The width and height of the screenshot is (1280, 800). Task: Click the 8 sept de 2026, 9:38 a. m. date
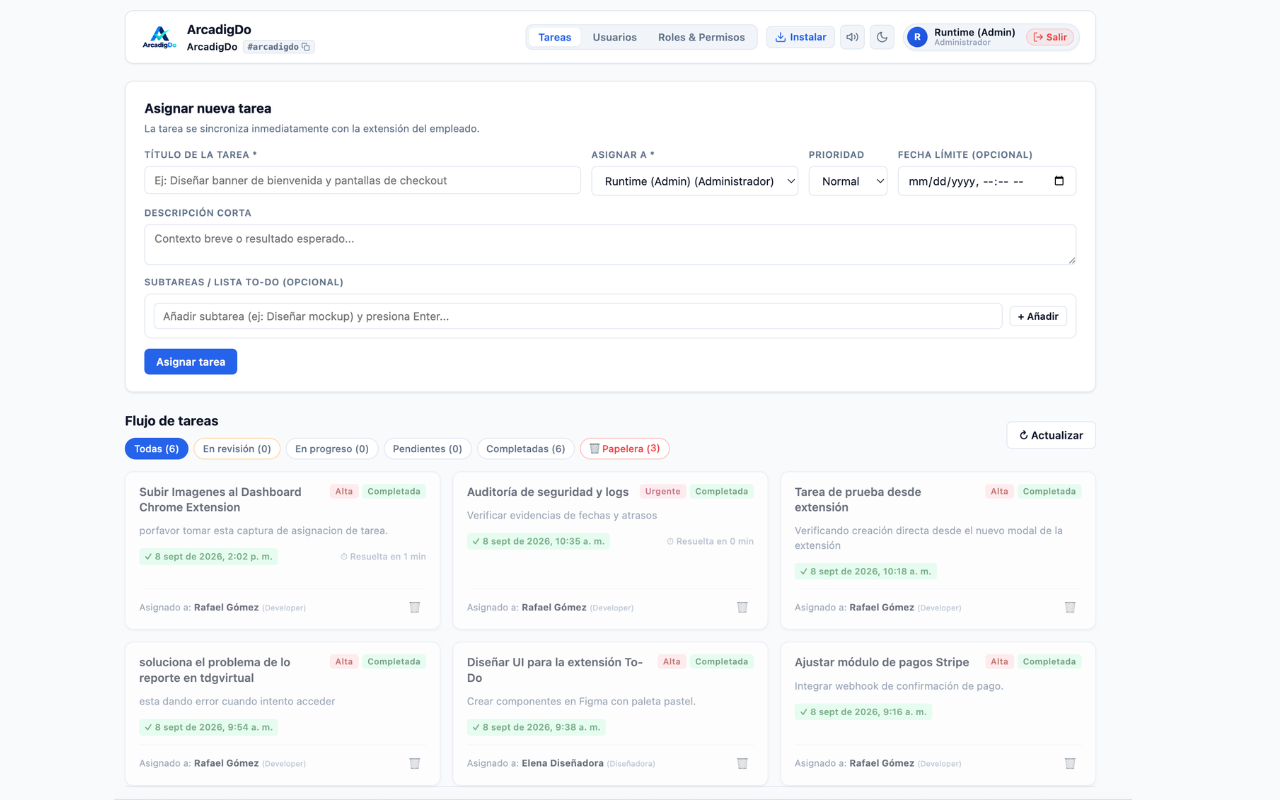point(536,727)
